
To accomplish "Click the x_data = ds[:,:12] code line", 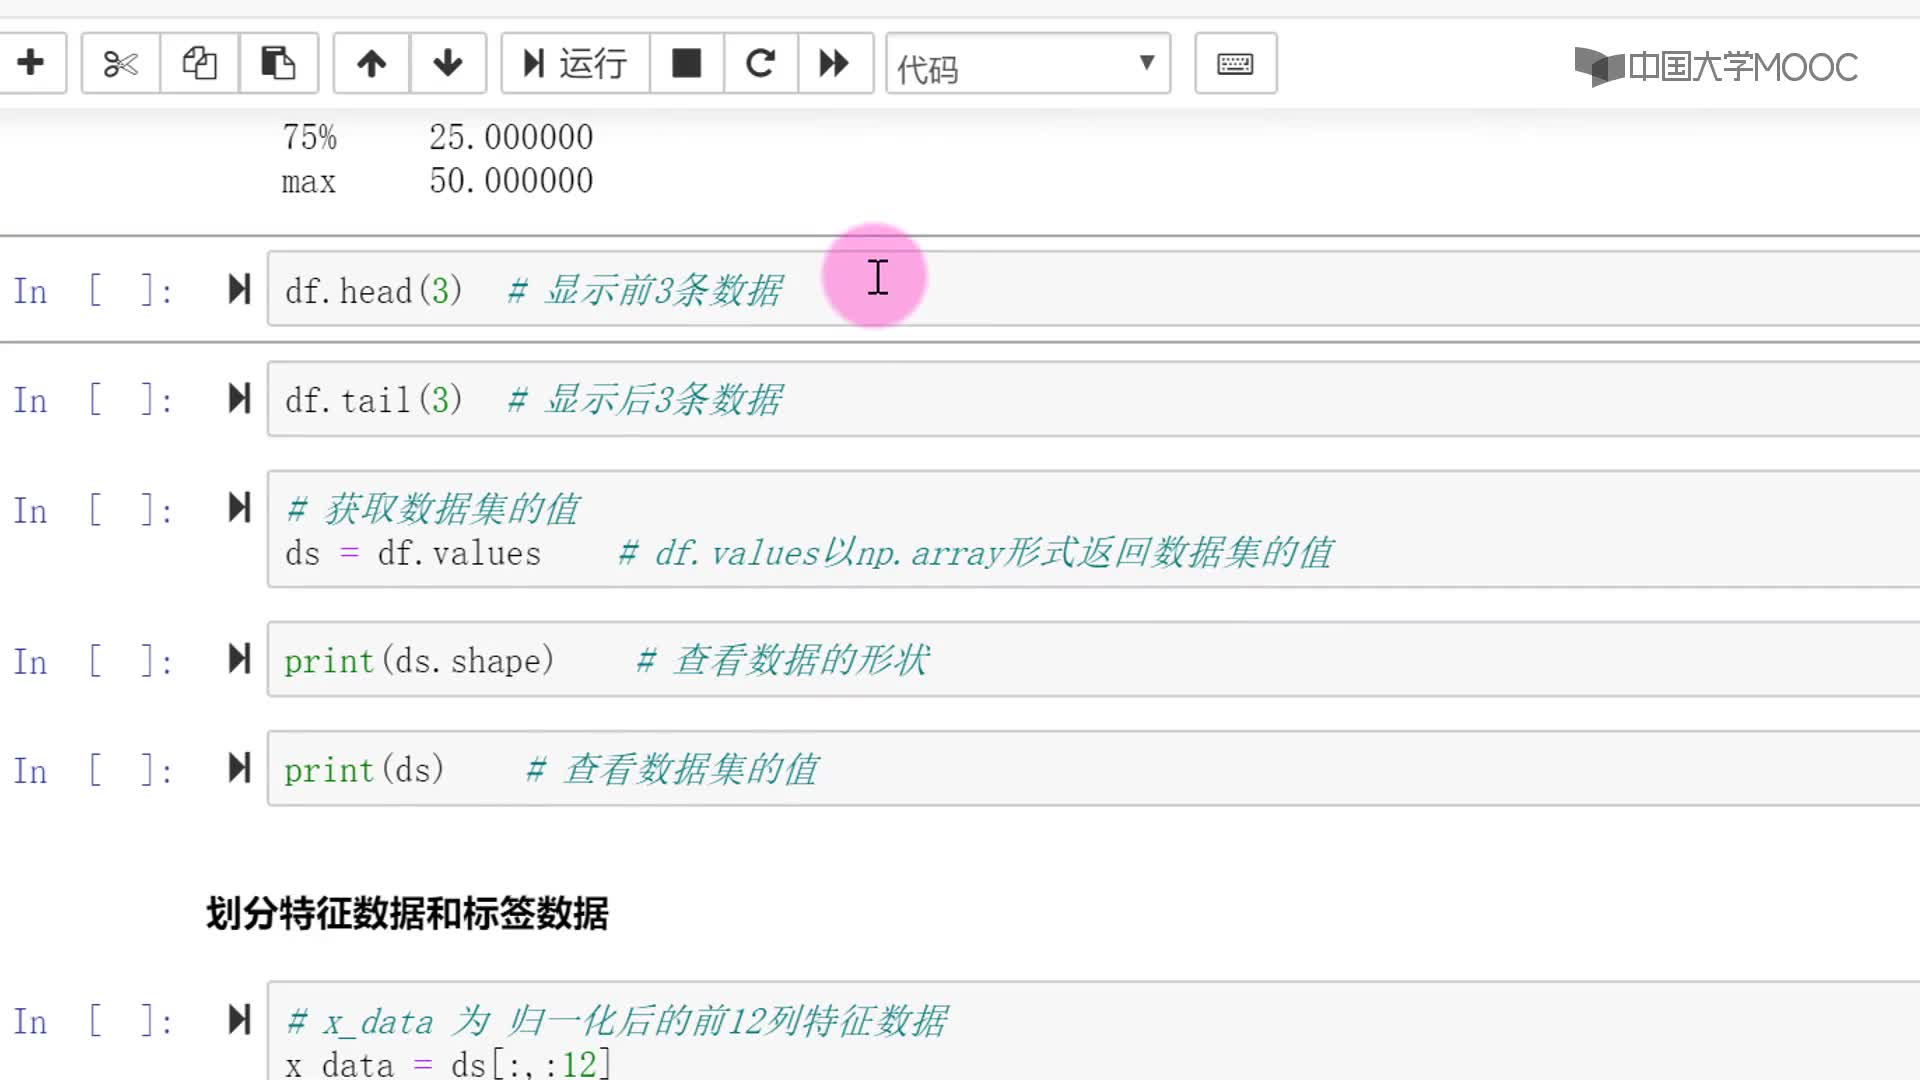I will [447, 1063].
